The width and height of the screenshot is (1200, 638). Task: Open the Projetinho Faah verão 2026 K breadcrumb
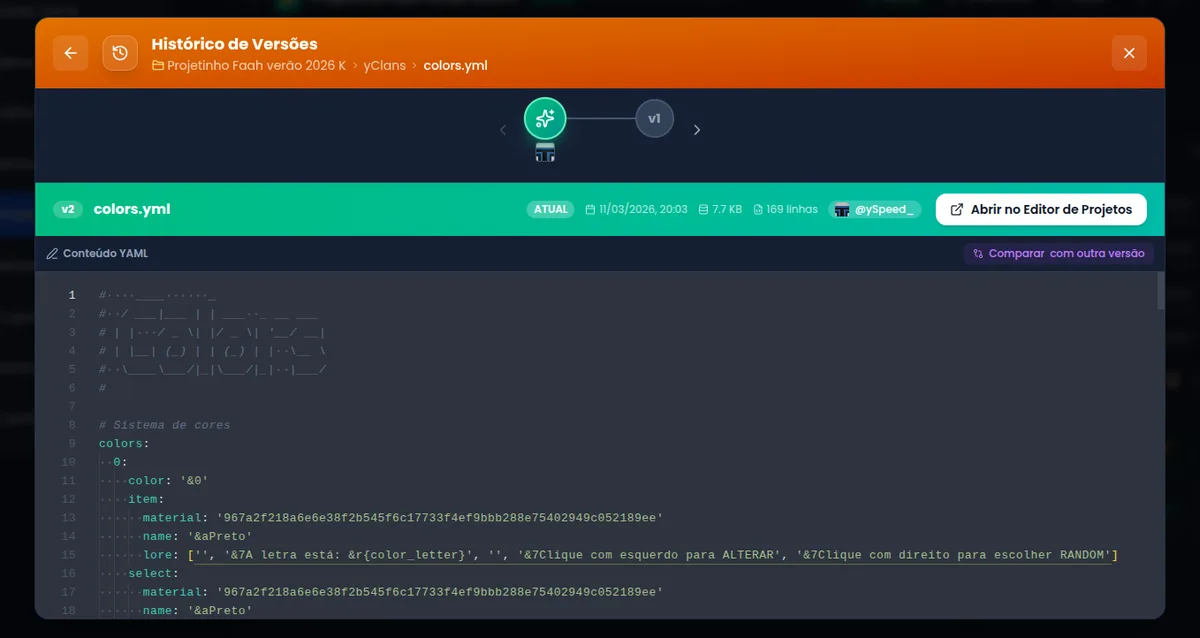click(x=256, y=66)
